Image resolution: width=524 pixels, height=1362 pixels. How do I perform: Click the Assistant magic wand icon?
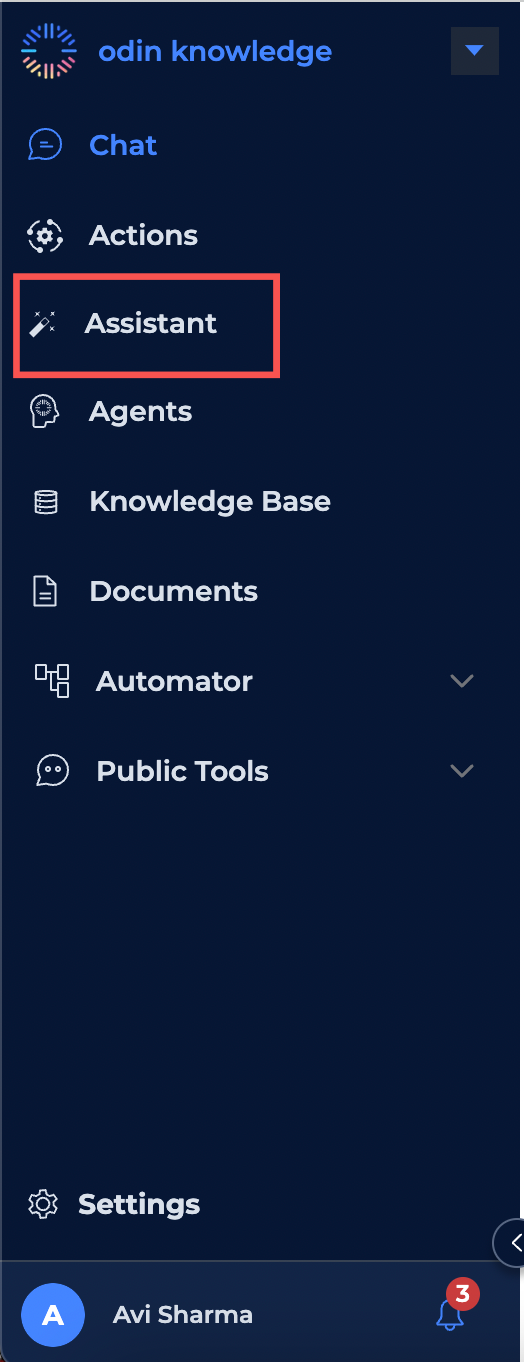pos(42,324)
